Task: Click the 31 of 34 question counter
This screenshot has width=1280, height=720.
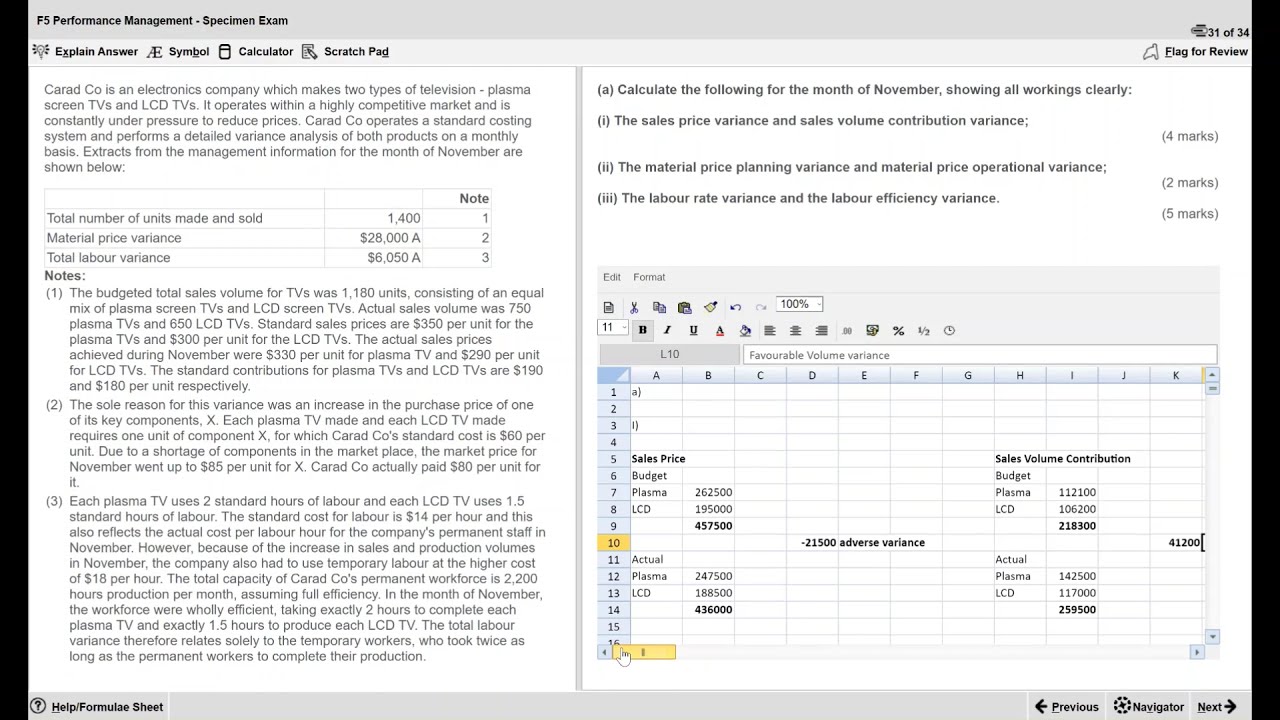Action: (1220, 33)
